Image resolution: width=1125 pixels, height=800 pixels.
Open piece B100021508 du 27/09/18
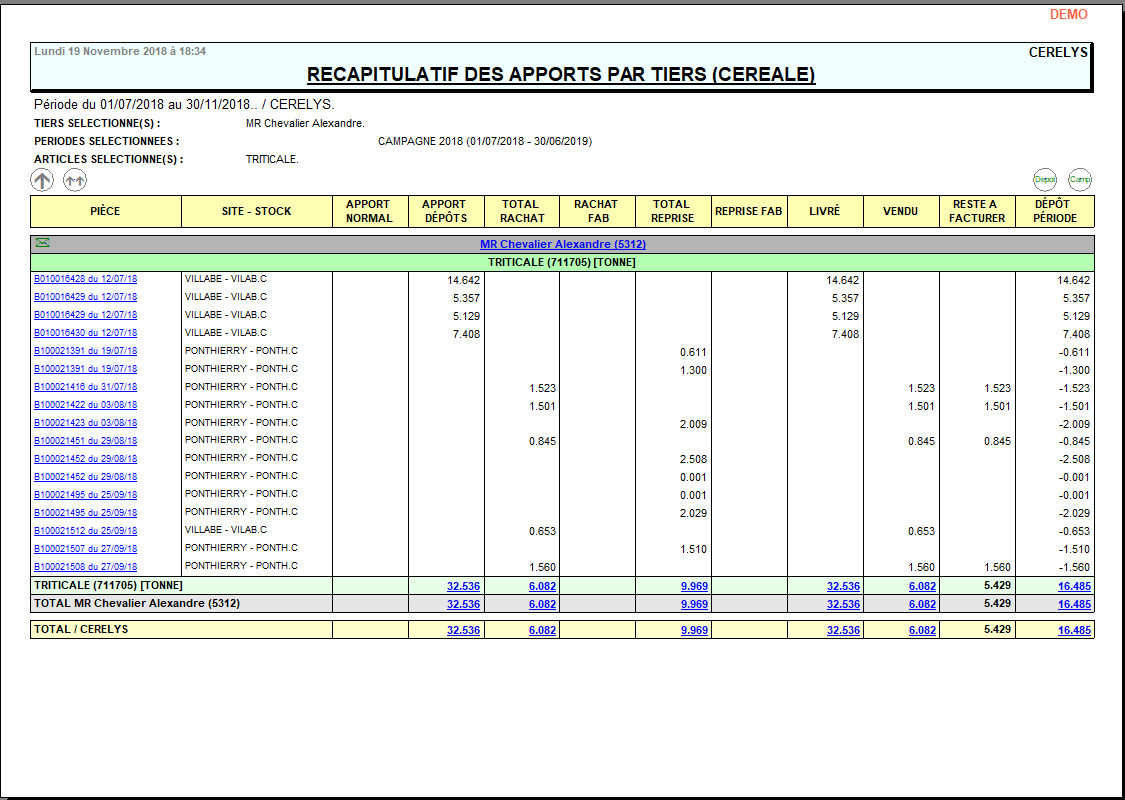pos(86,567)
